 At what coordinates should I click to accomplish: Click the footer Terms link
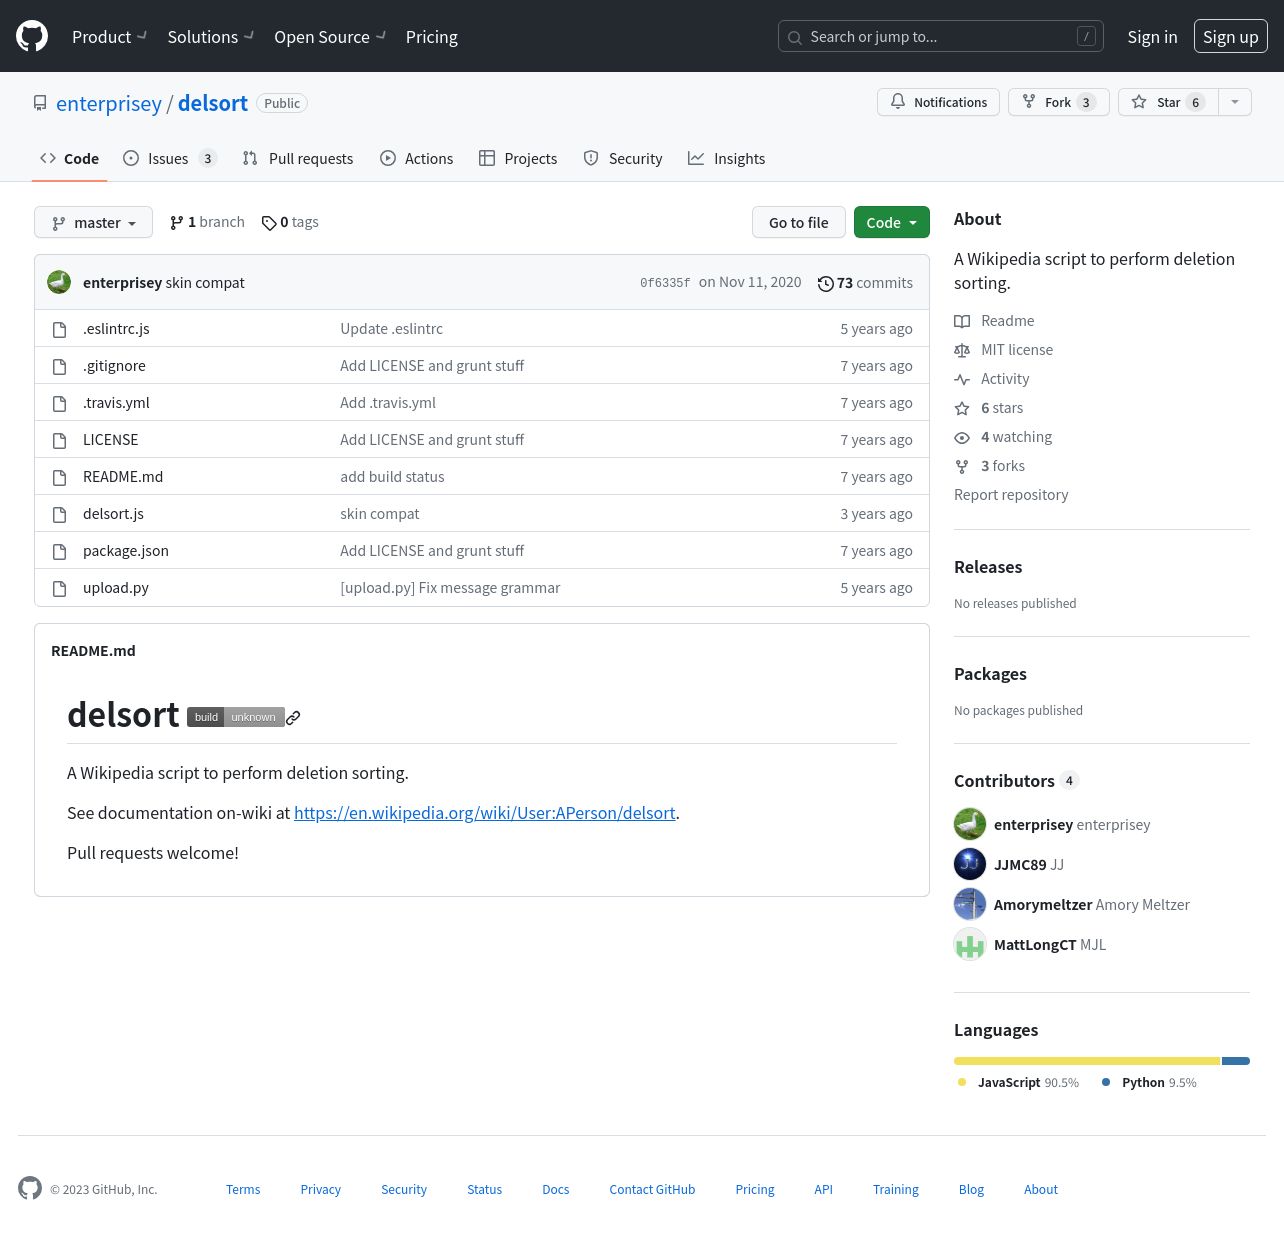243,1189
